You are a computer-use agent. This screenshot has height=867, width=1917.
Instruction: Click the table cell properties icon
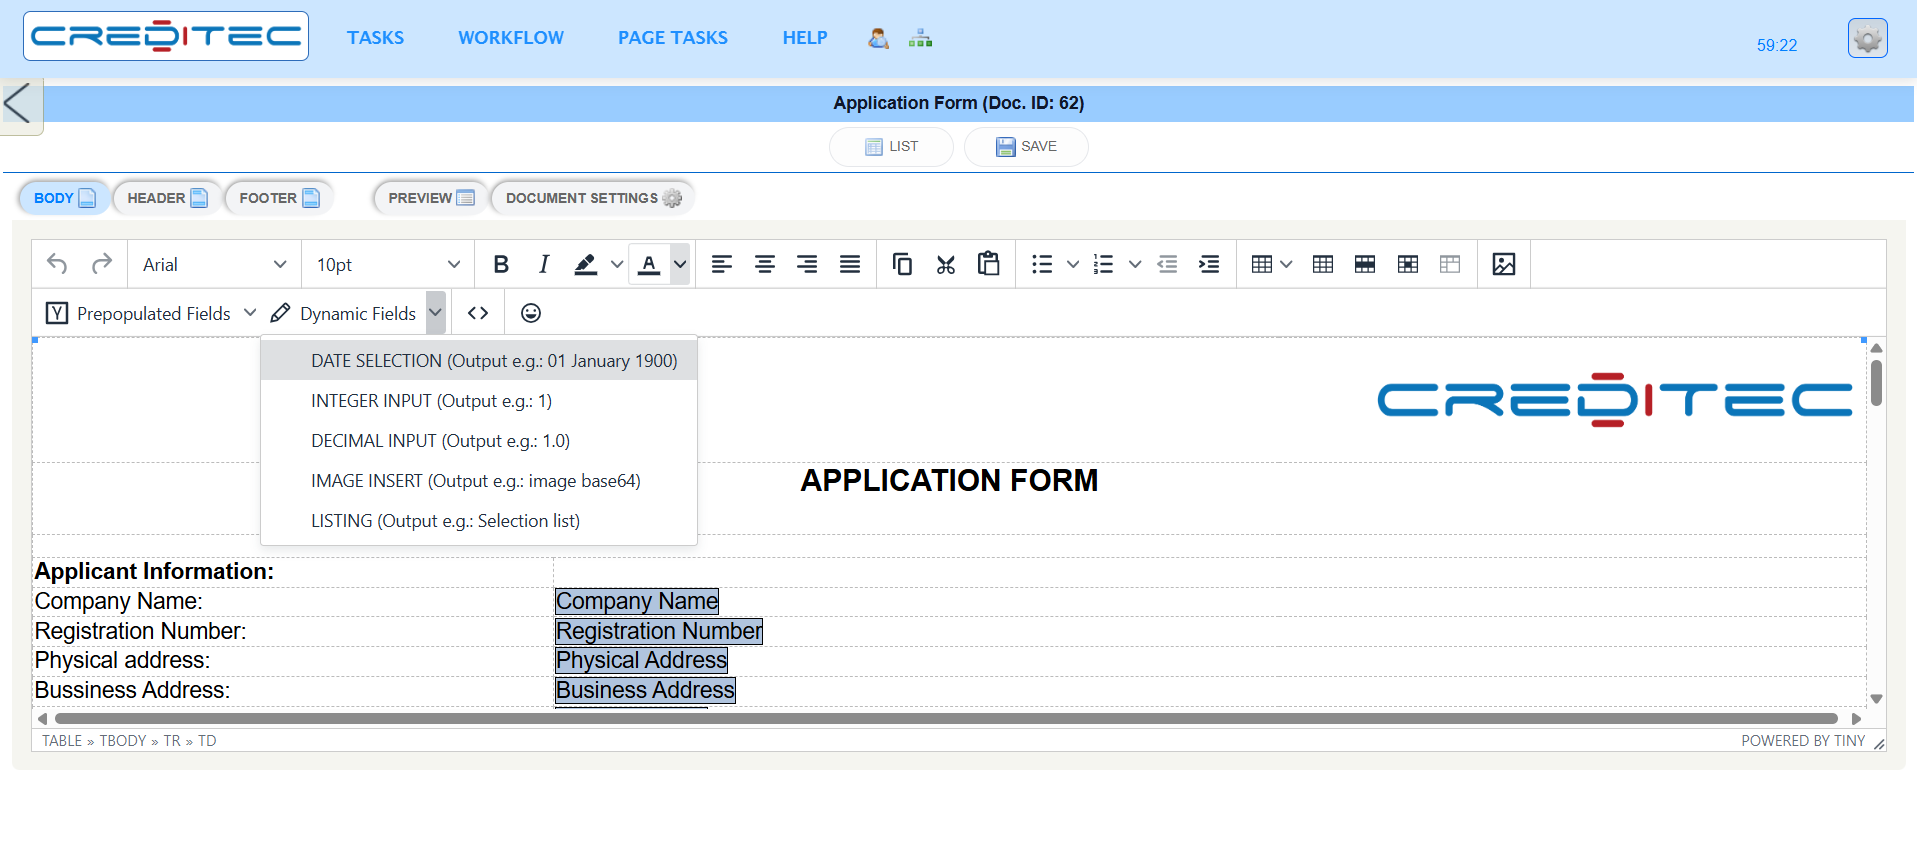tap(1408, 264)
